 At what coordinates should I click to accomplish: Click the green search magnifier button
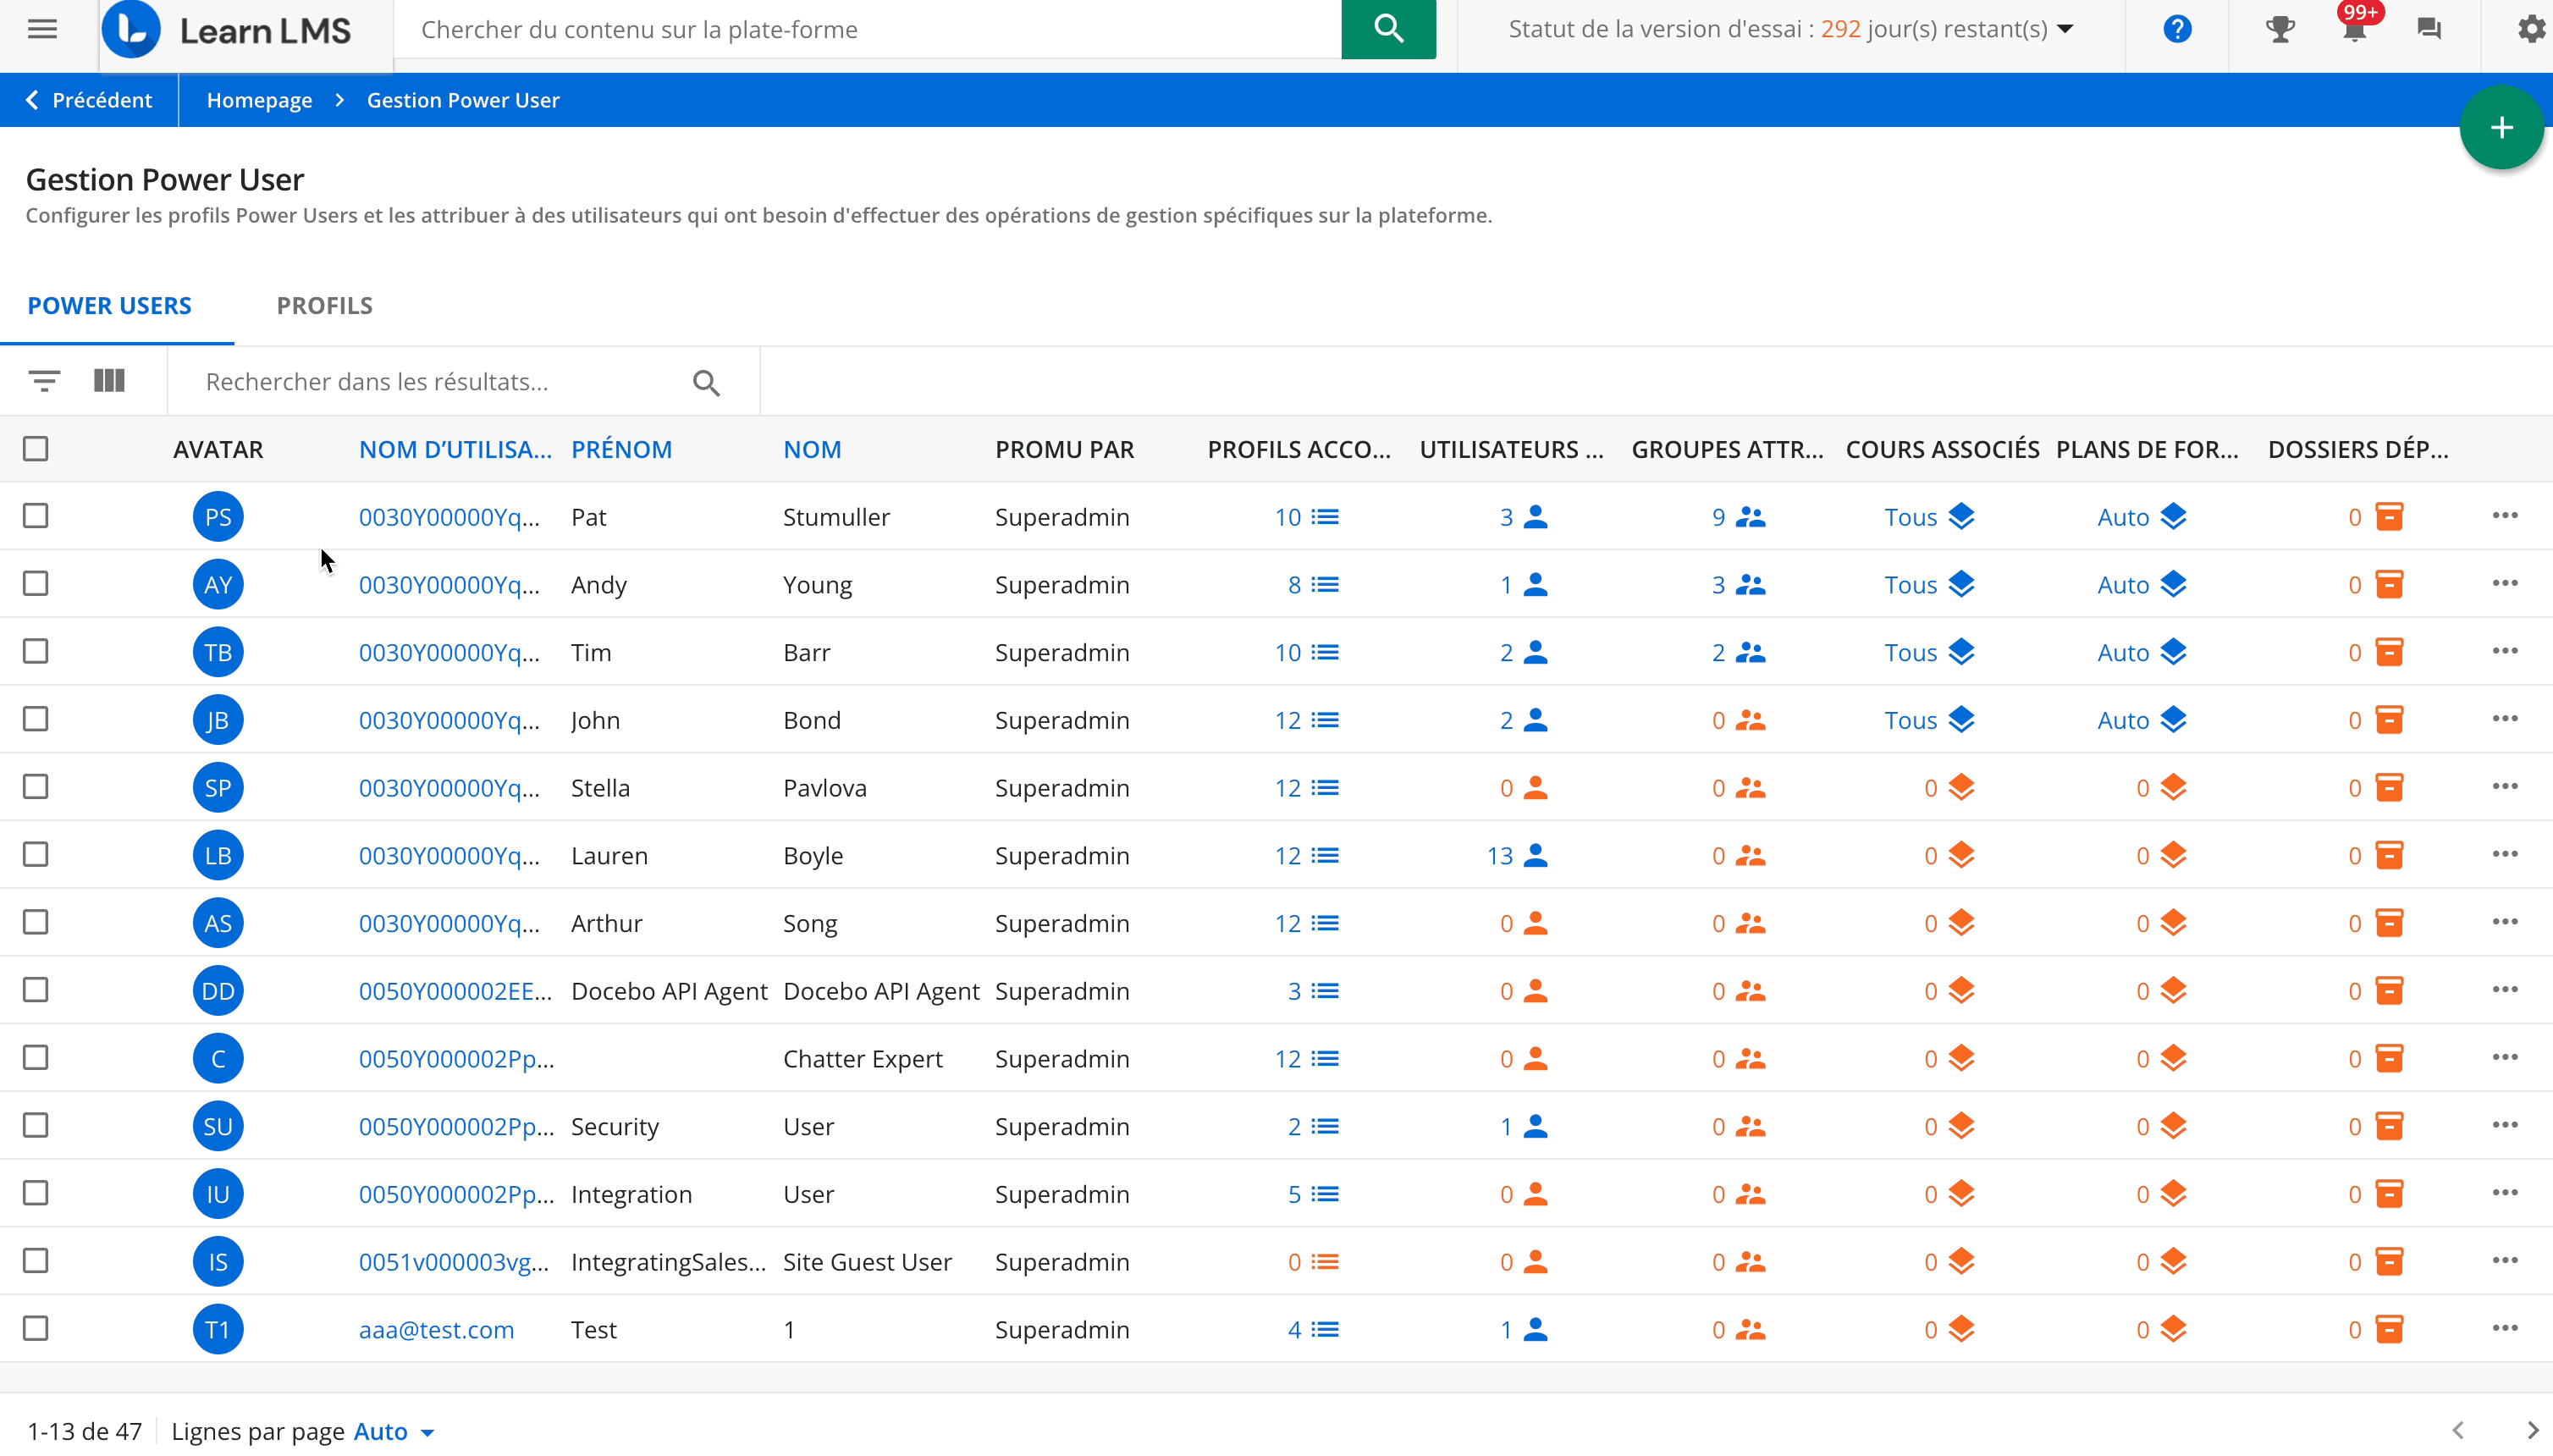[1388, 29]
